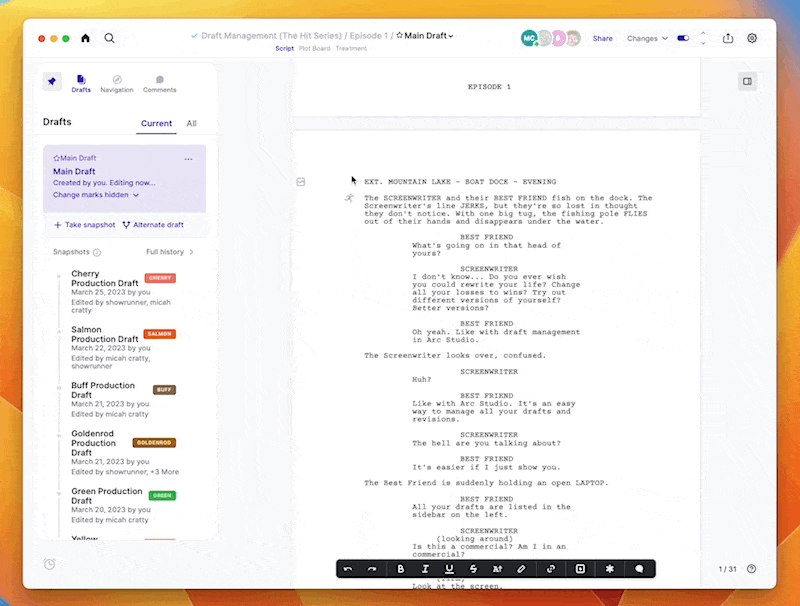Toggle italic formatting
Screen dimensions: 800x606
424,569
